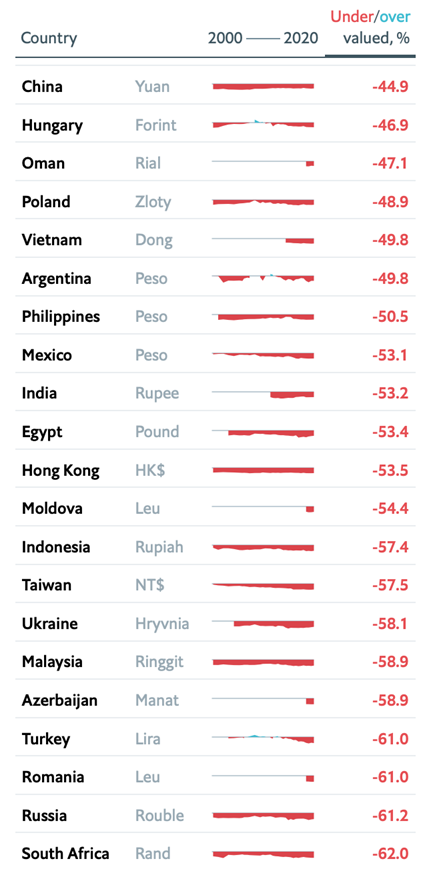Click India's -53.2 percentage

[x=390, y=394]
